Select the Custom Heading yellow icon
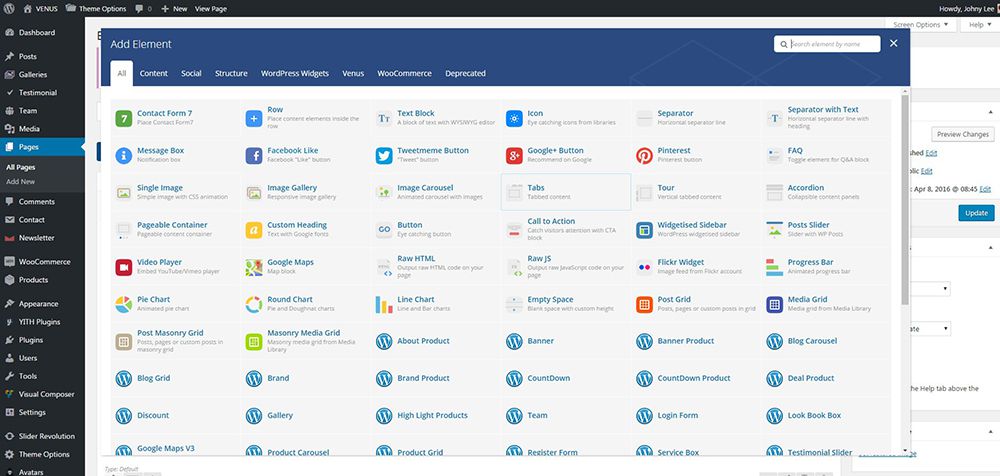This screenshot has width=1000, height=476. pos(254,230)
